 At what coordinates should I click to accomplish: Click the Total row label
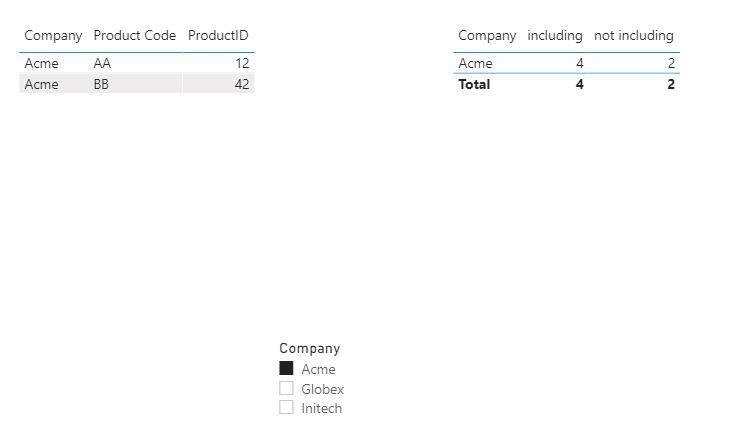[x=474, y=84]
